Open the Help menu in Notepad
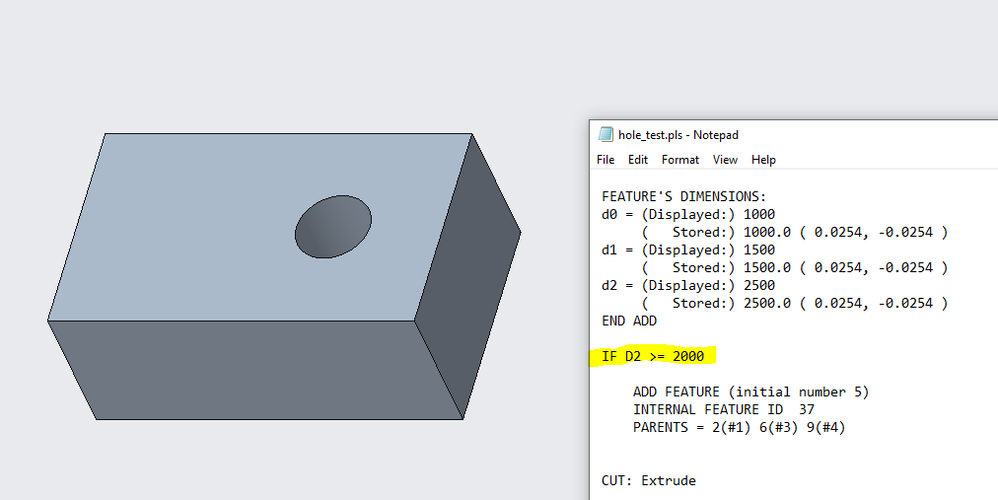The image size is (998, 500). point(763,160)
